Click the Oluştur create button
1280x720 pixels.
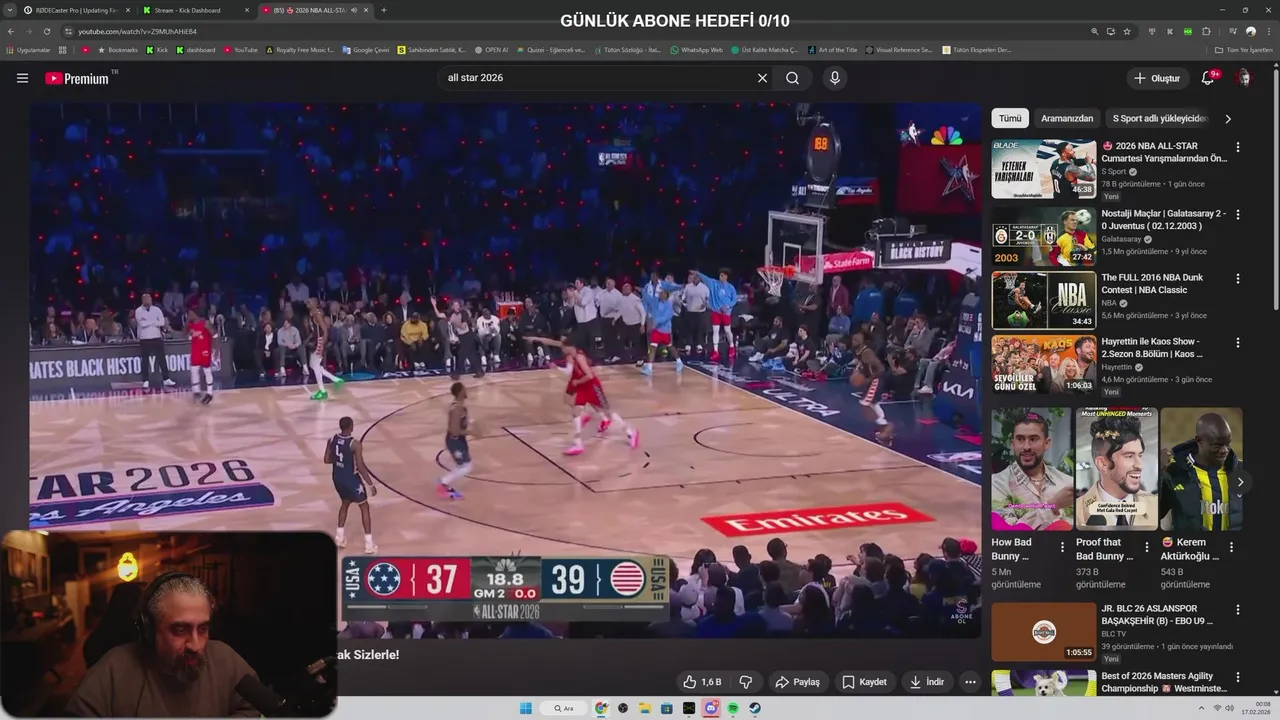1157,78
